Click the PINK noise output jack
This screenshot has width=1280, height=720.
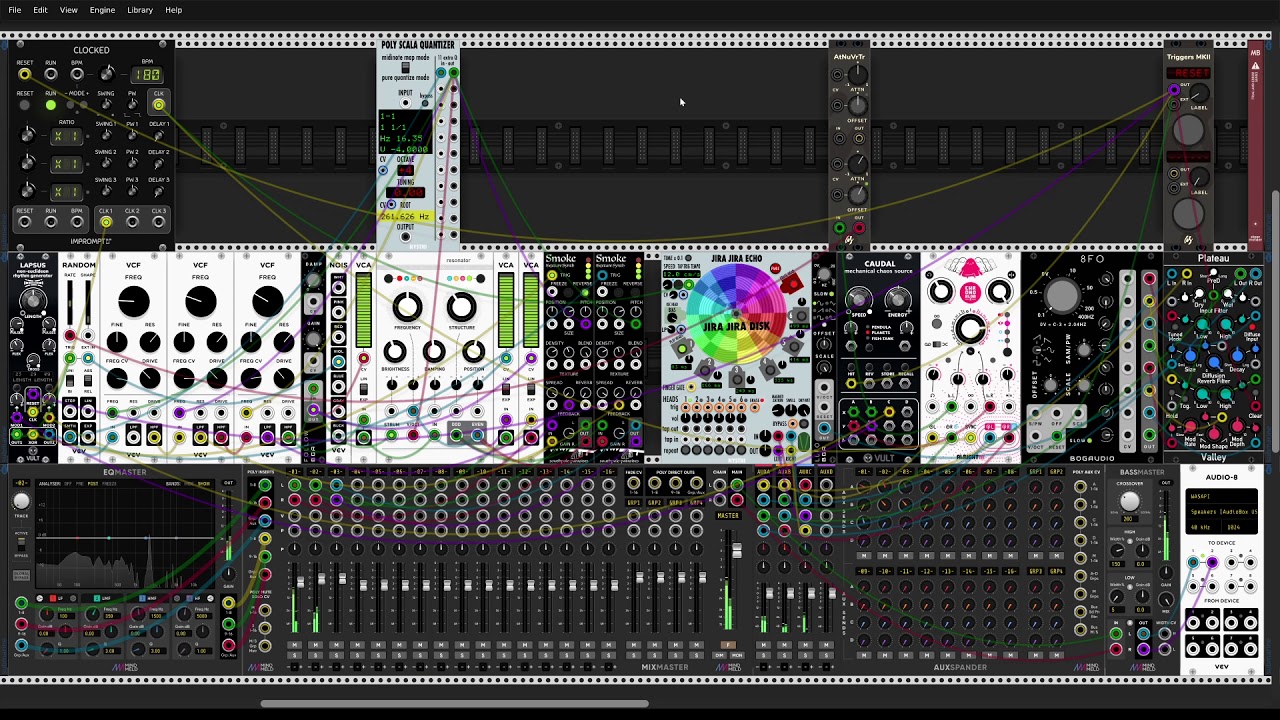338,312
